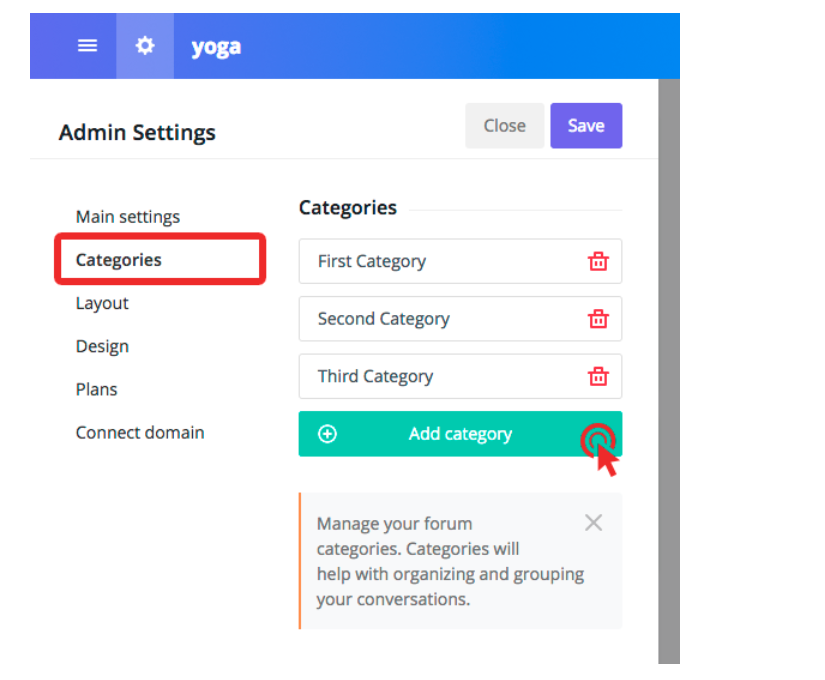Open Main settings section
The width and height of the screenshot is (825, 680).
[128, 217]
